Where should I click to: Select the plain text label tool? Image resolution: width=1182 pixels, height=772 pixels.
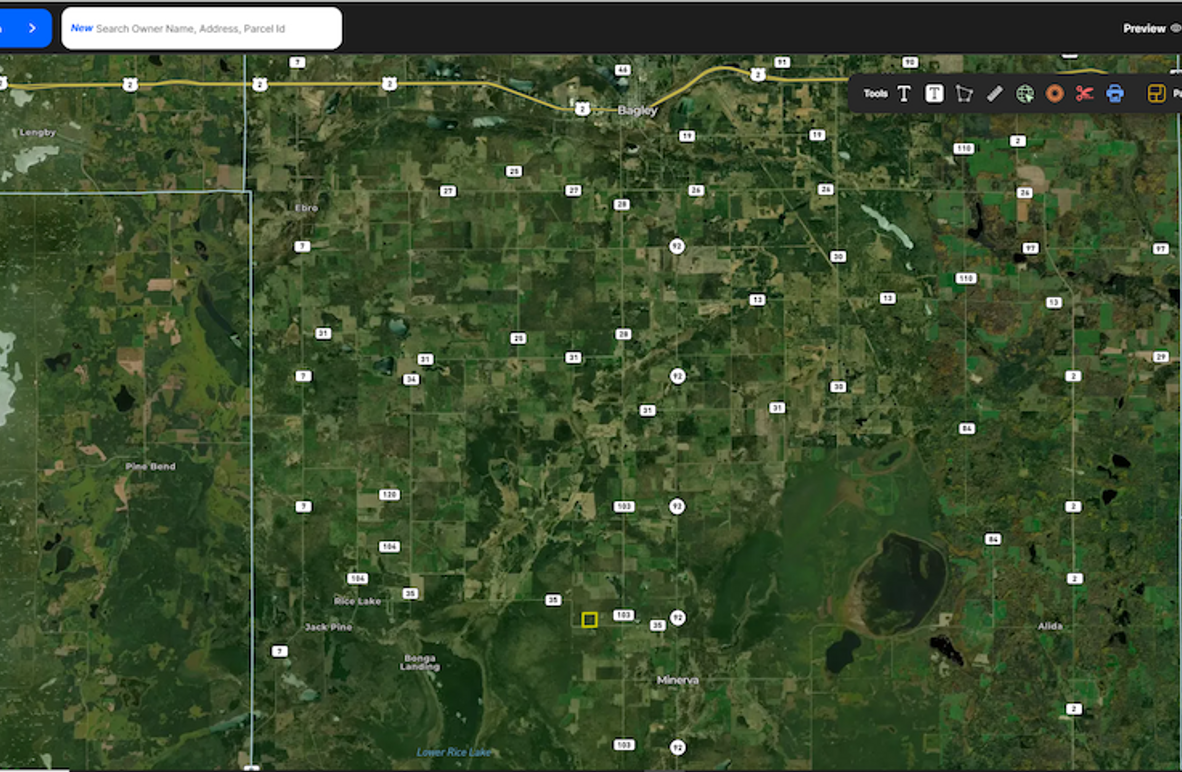tap(904, 94)
